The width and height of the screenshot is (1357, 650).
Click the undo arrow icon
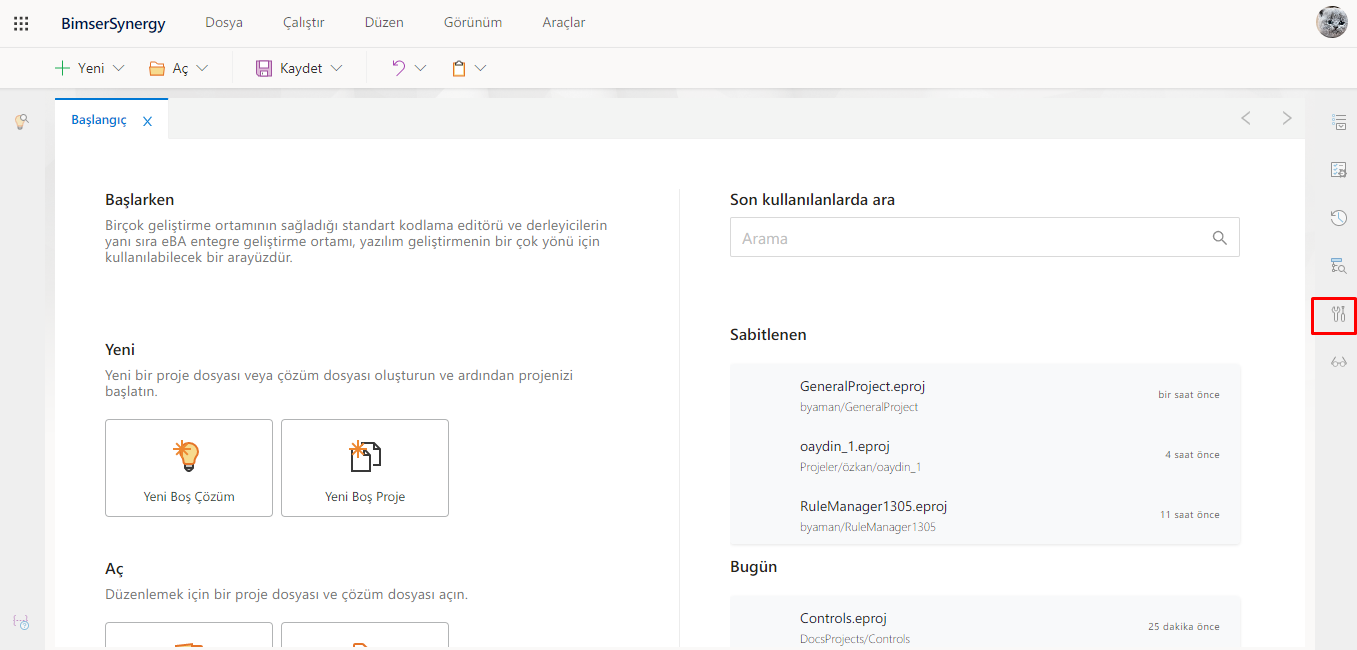398,68
